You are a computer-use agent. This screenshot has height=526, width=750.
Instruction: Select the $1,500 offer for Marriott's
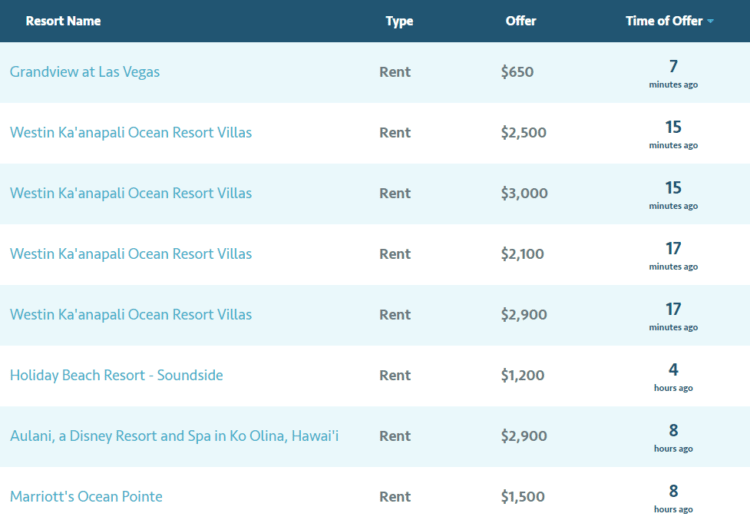pos(523,497)
